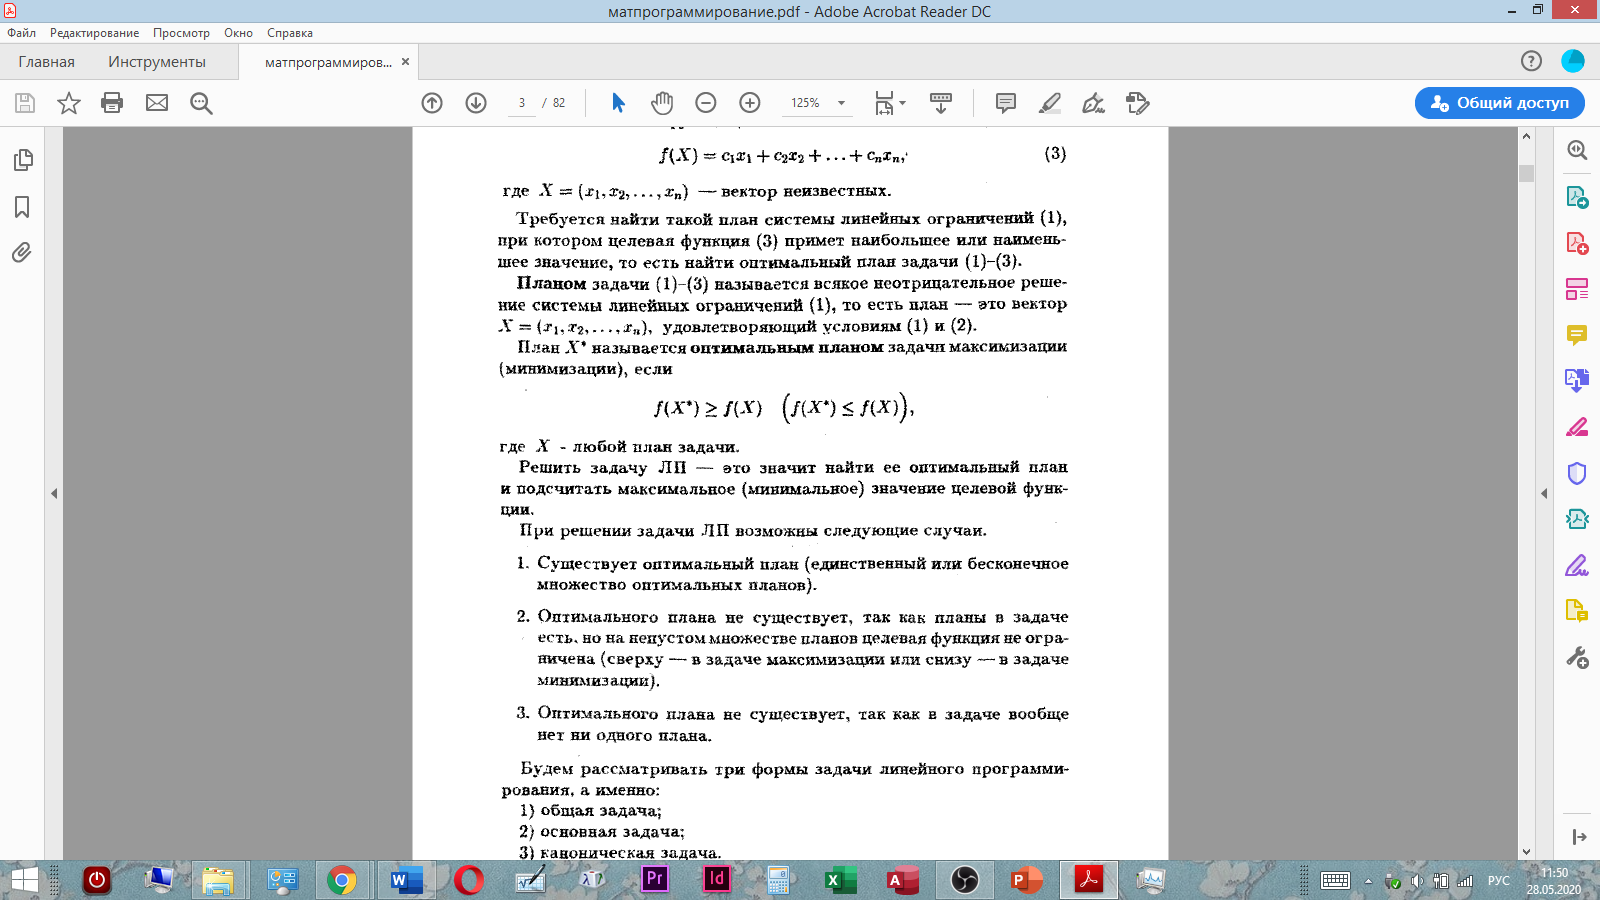
Task: Open the attachments paperclip panel
Action: coord(22,252)
